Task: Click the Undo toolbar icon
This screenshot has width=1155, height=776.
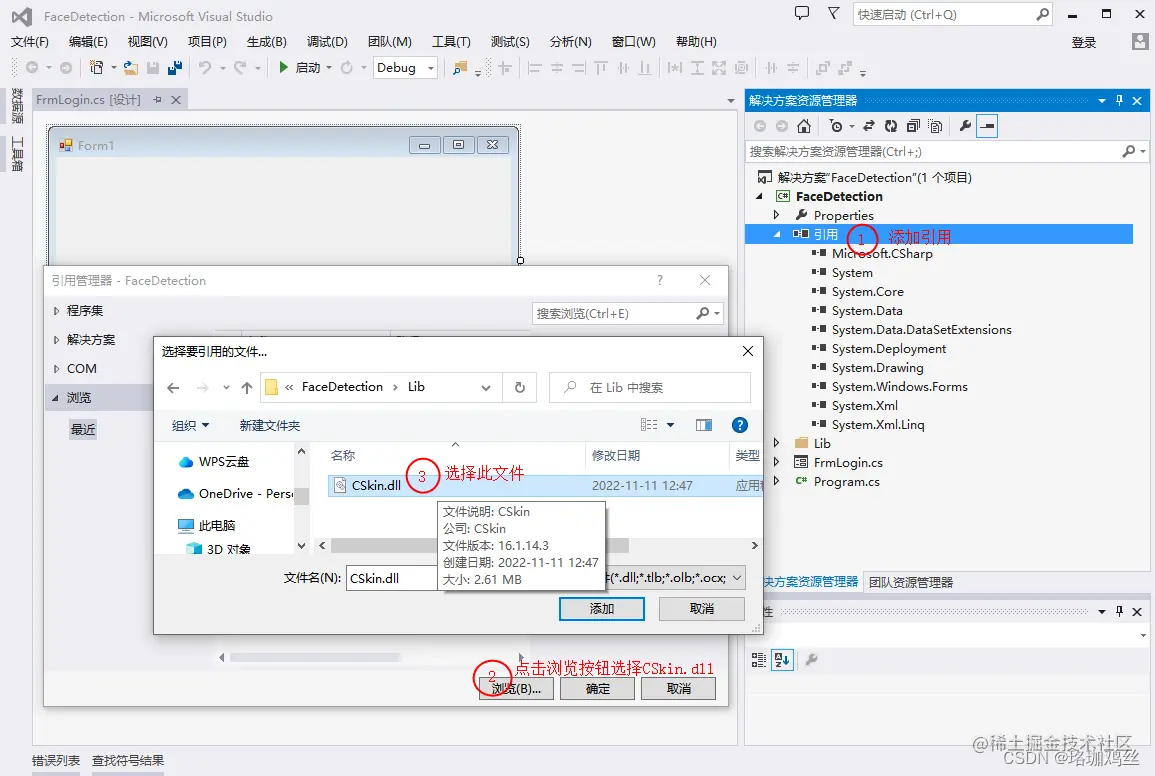Action: coord(205,68)
